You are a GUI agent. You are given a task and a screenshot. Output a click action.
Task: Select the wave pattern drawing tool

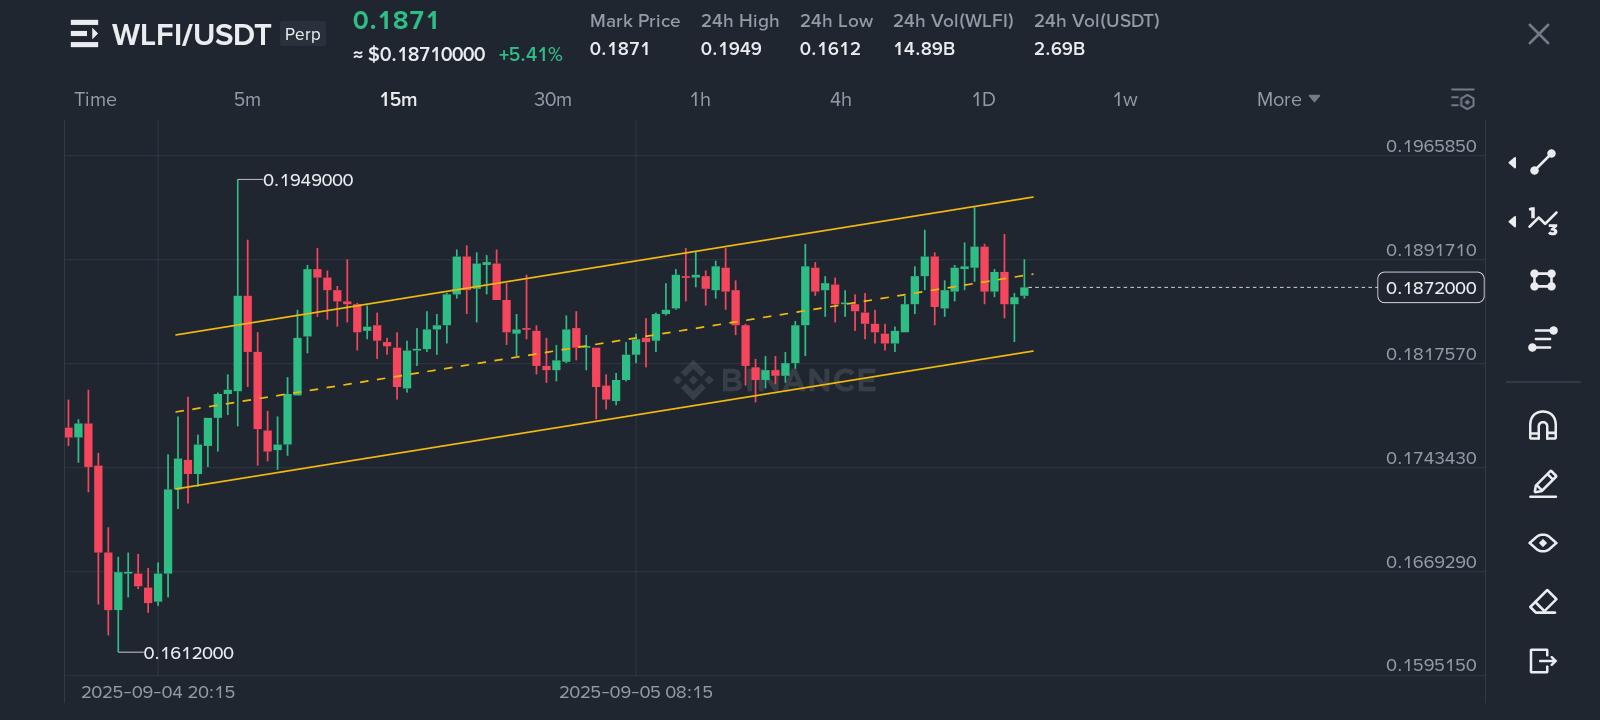click(1543, 221)
